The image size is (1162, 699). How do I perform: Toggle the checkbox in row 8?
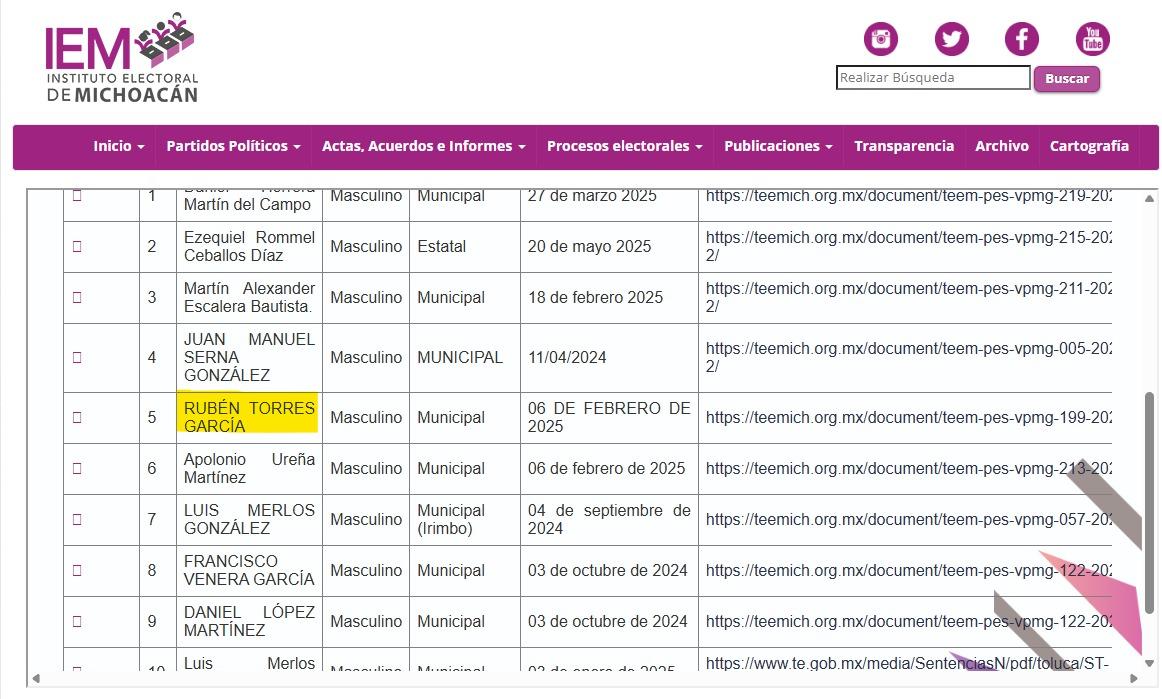tap(77, 570)
